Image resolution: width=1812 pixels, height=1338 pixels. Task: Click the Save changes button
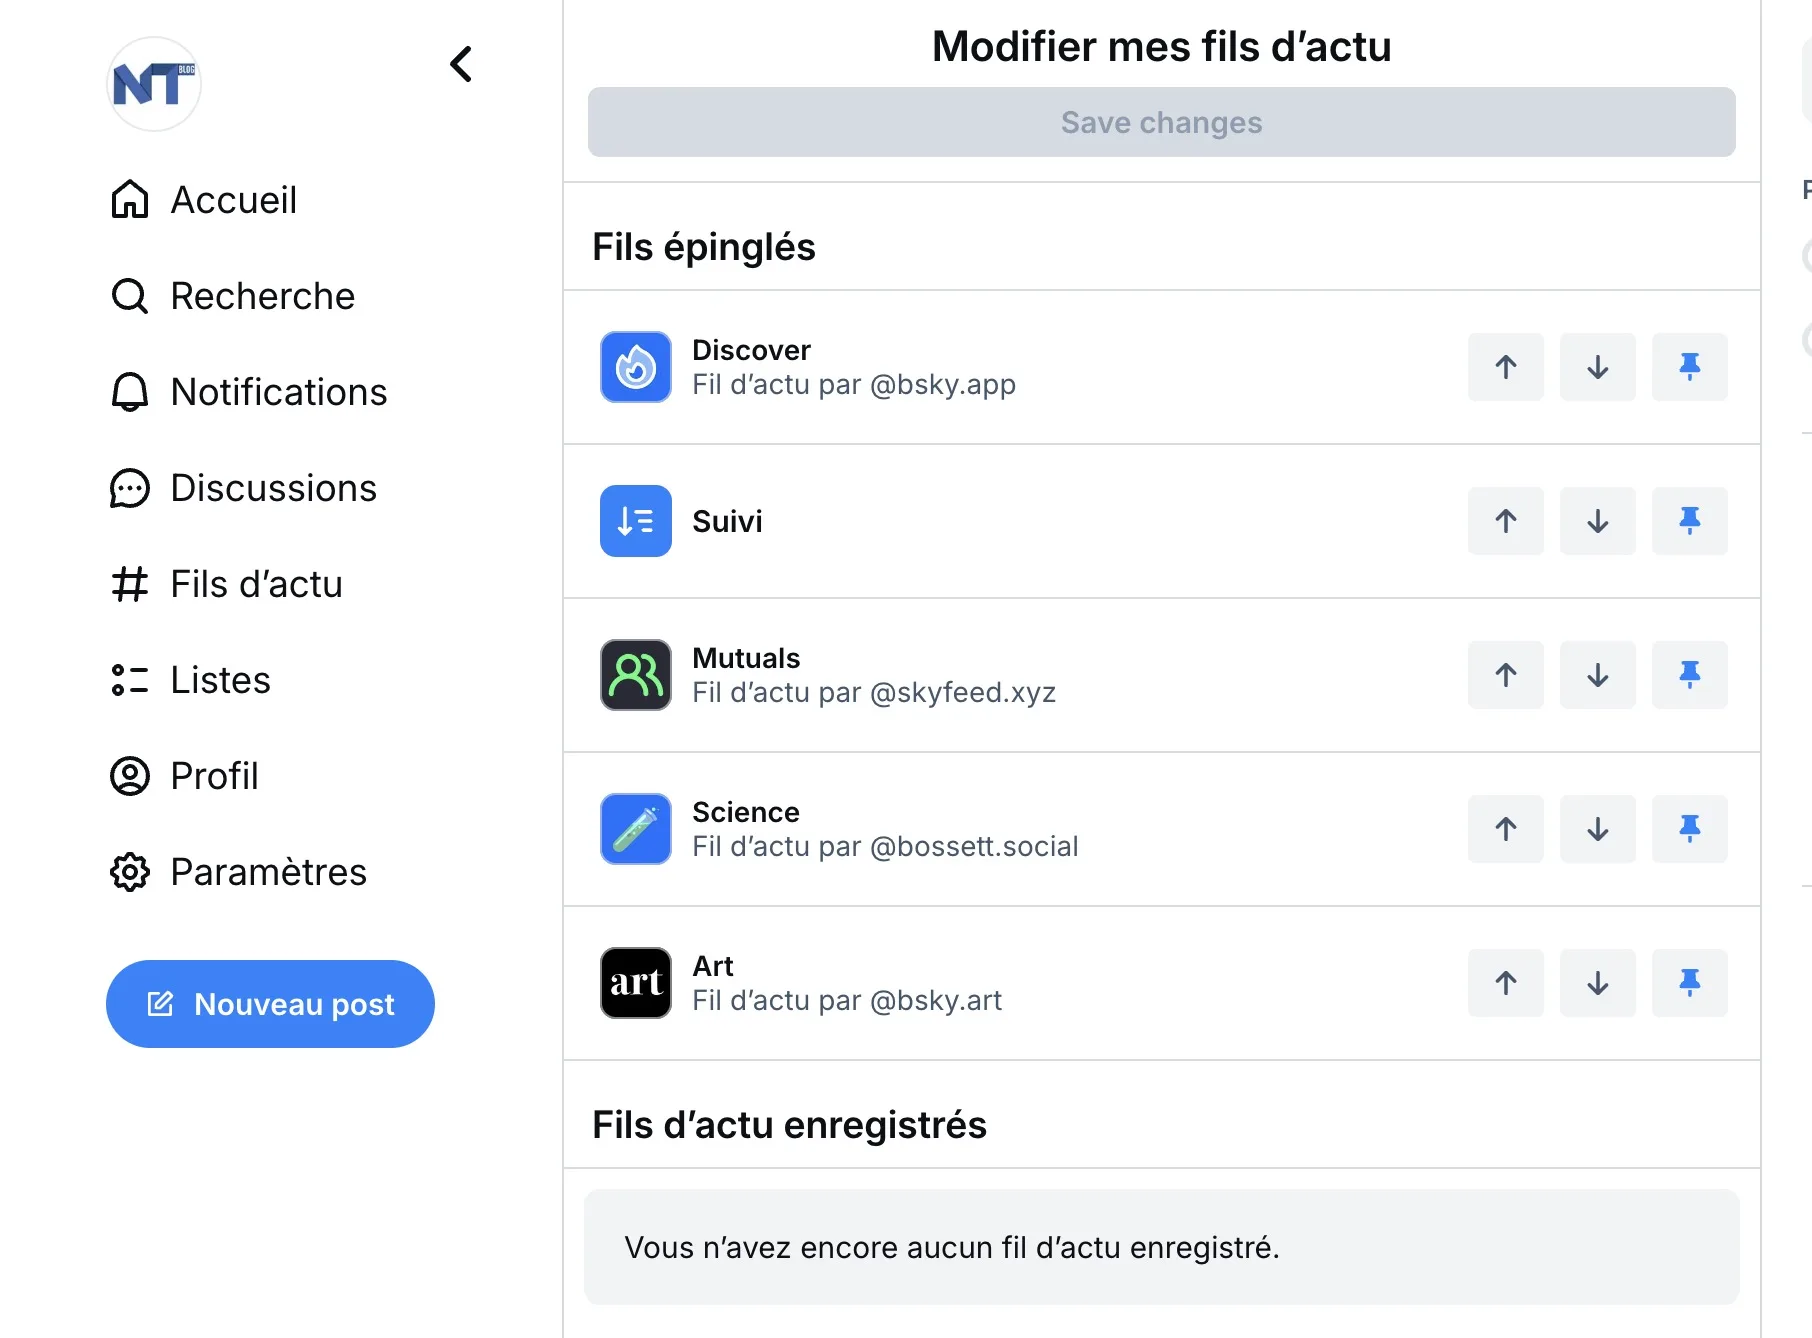[1162, 122]
